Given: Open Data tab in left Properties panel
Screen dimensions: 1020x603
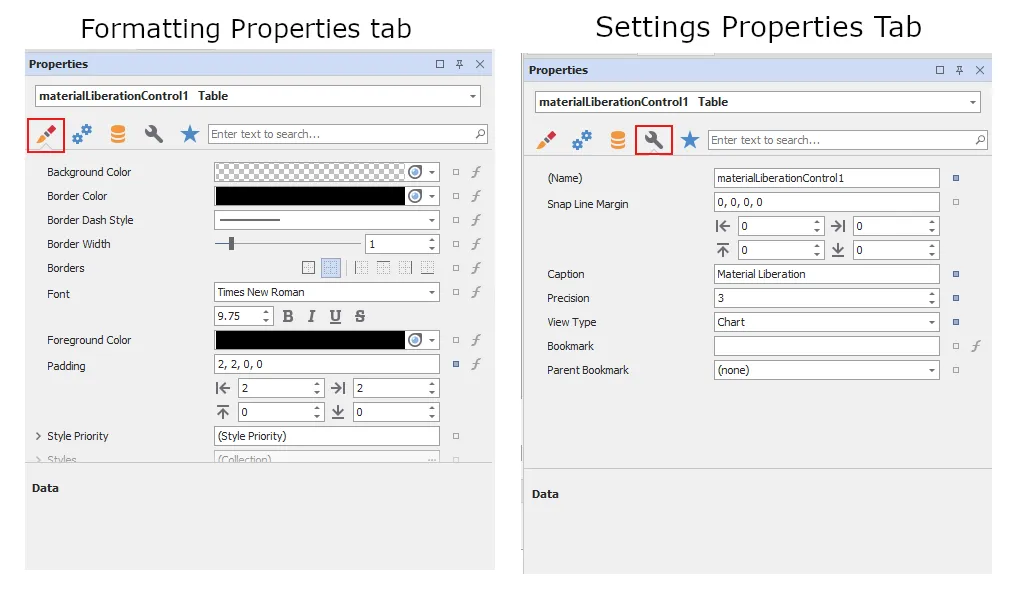Looking at the screenshot, I should coord(118,134).
